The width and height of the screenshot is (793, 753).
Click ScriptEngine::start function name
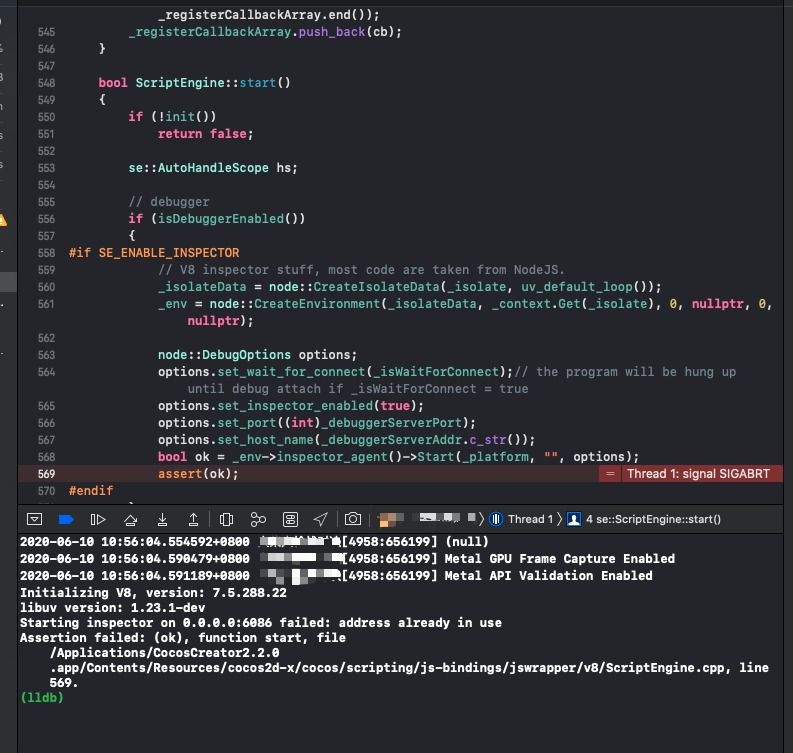pyautogui.click(x=213, y=83)
